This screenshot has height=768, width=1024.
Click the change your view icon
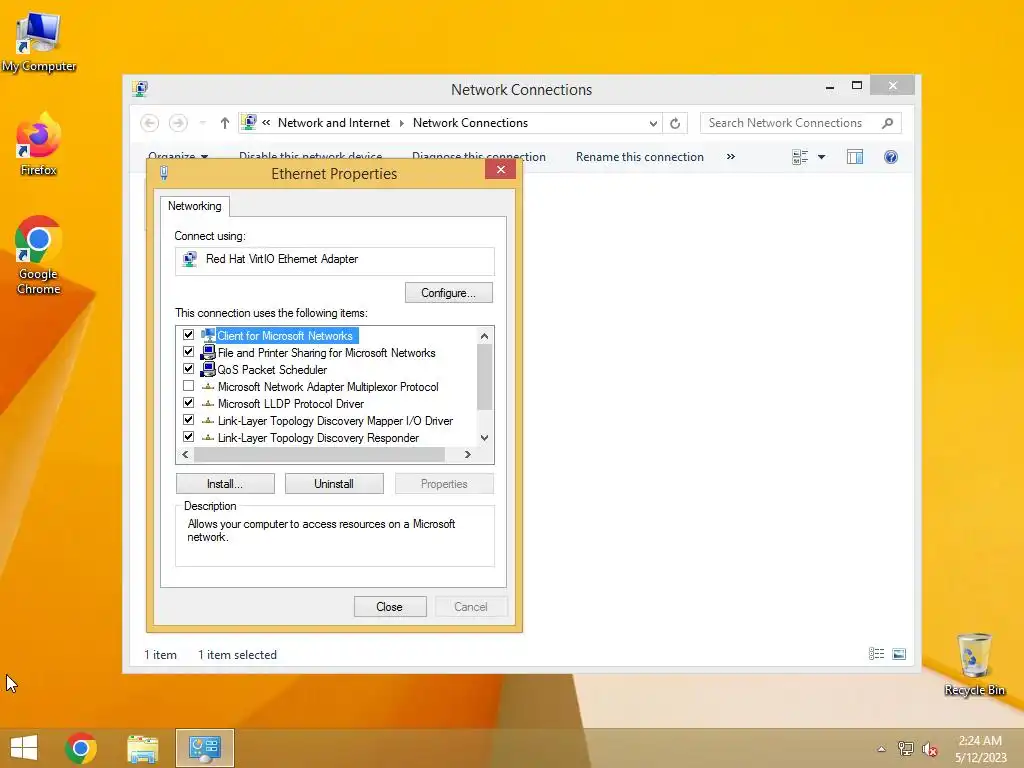800,157
